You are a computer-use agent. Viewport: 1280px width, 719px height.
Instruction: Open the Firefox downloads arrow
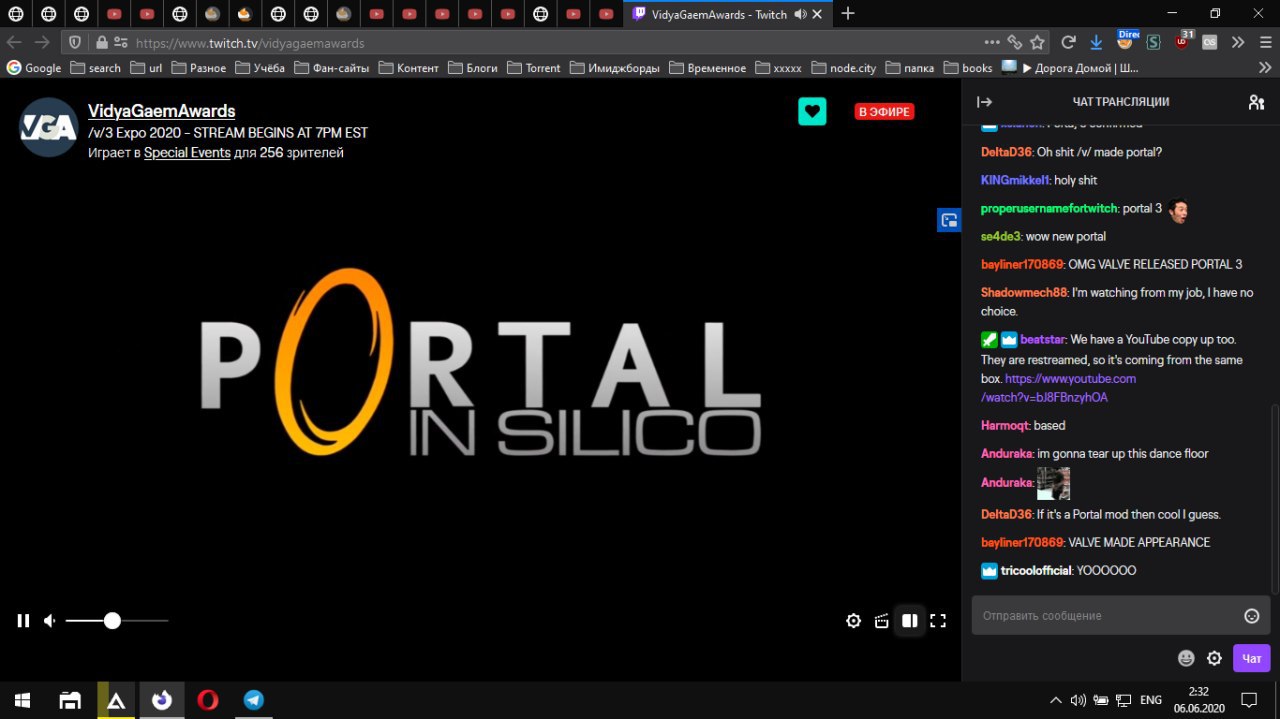(1096, 43)
